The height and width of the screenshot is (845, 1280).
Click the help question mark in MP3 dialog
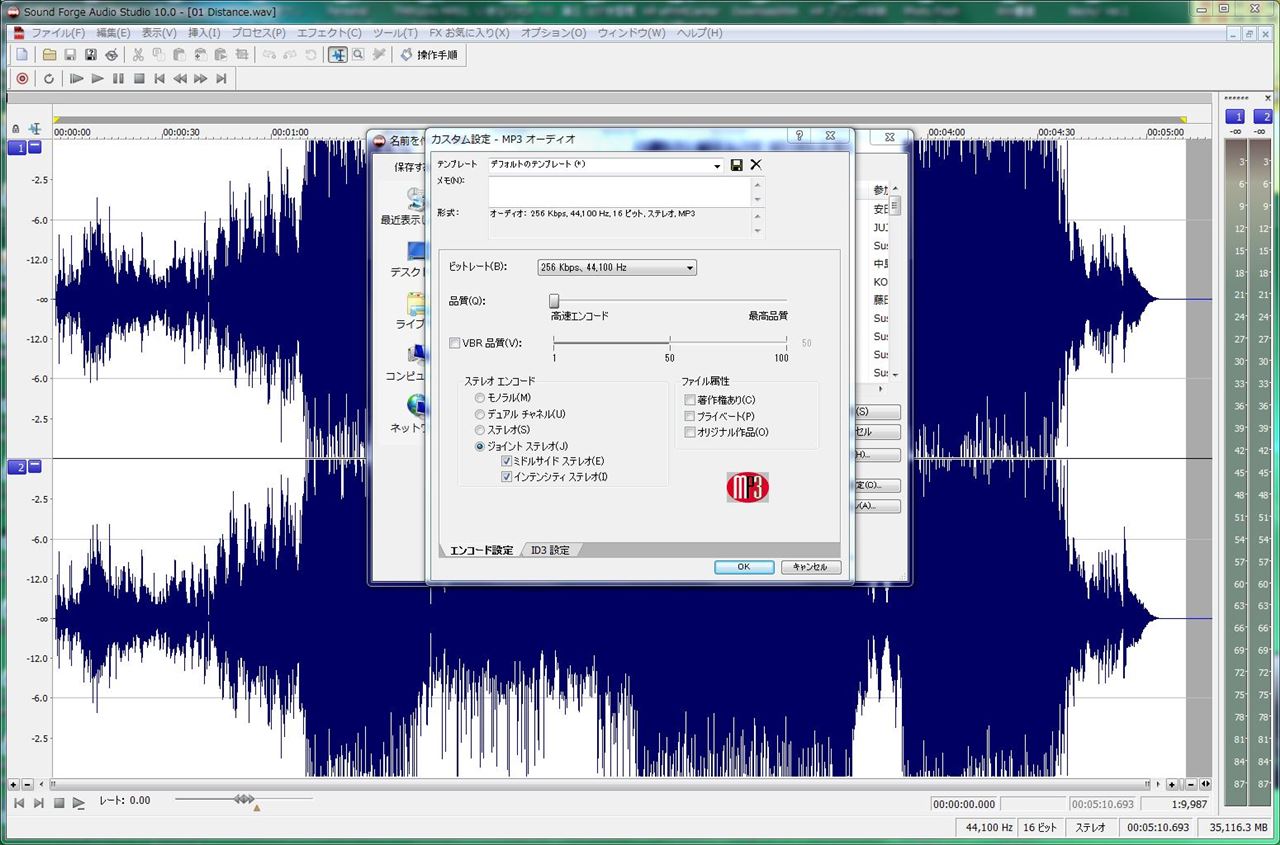coord(800,135)
